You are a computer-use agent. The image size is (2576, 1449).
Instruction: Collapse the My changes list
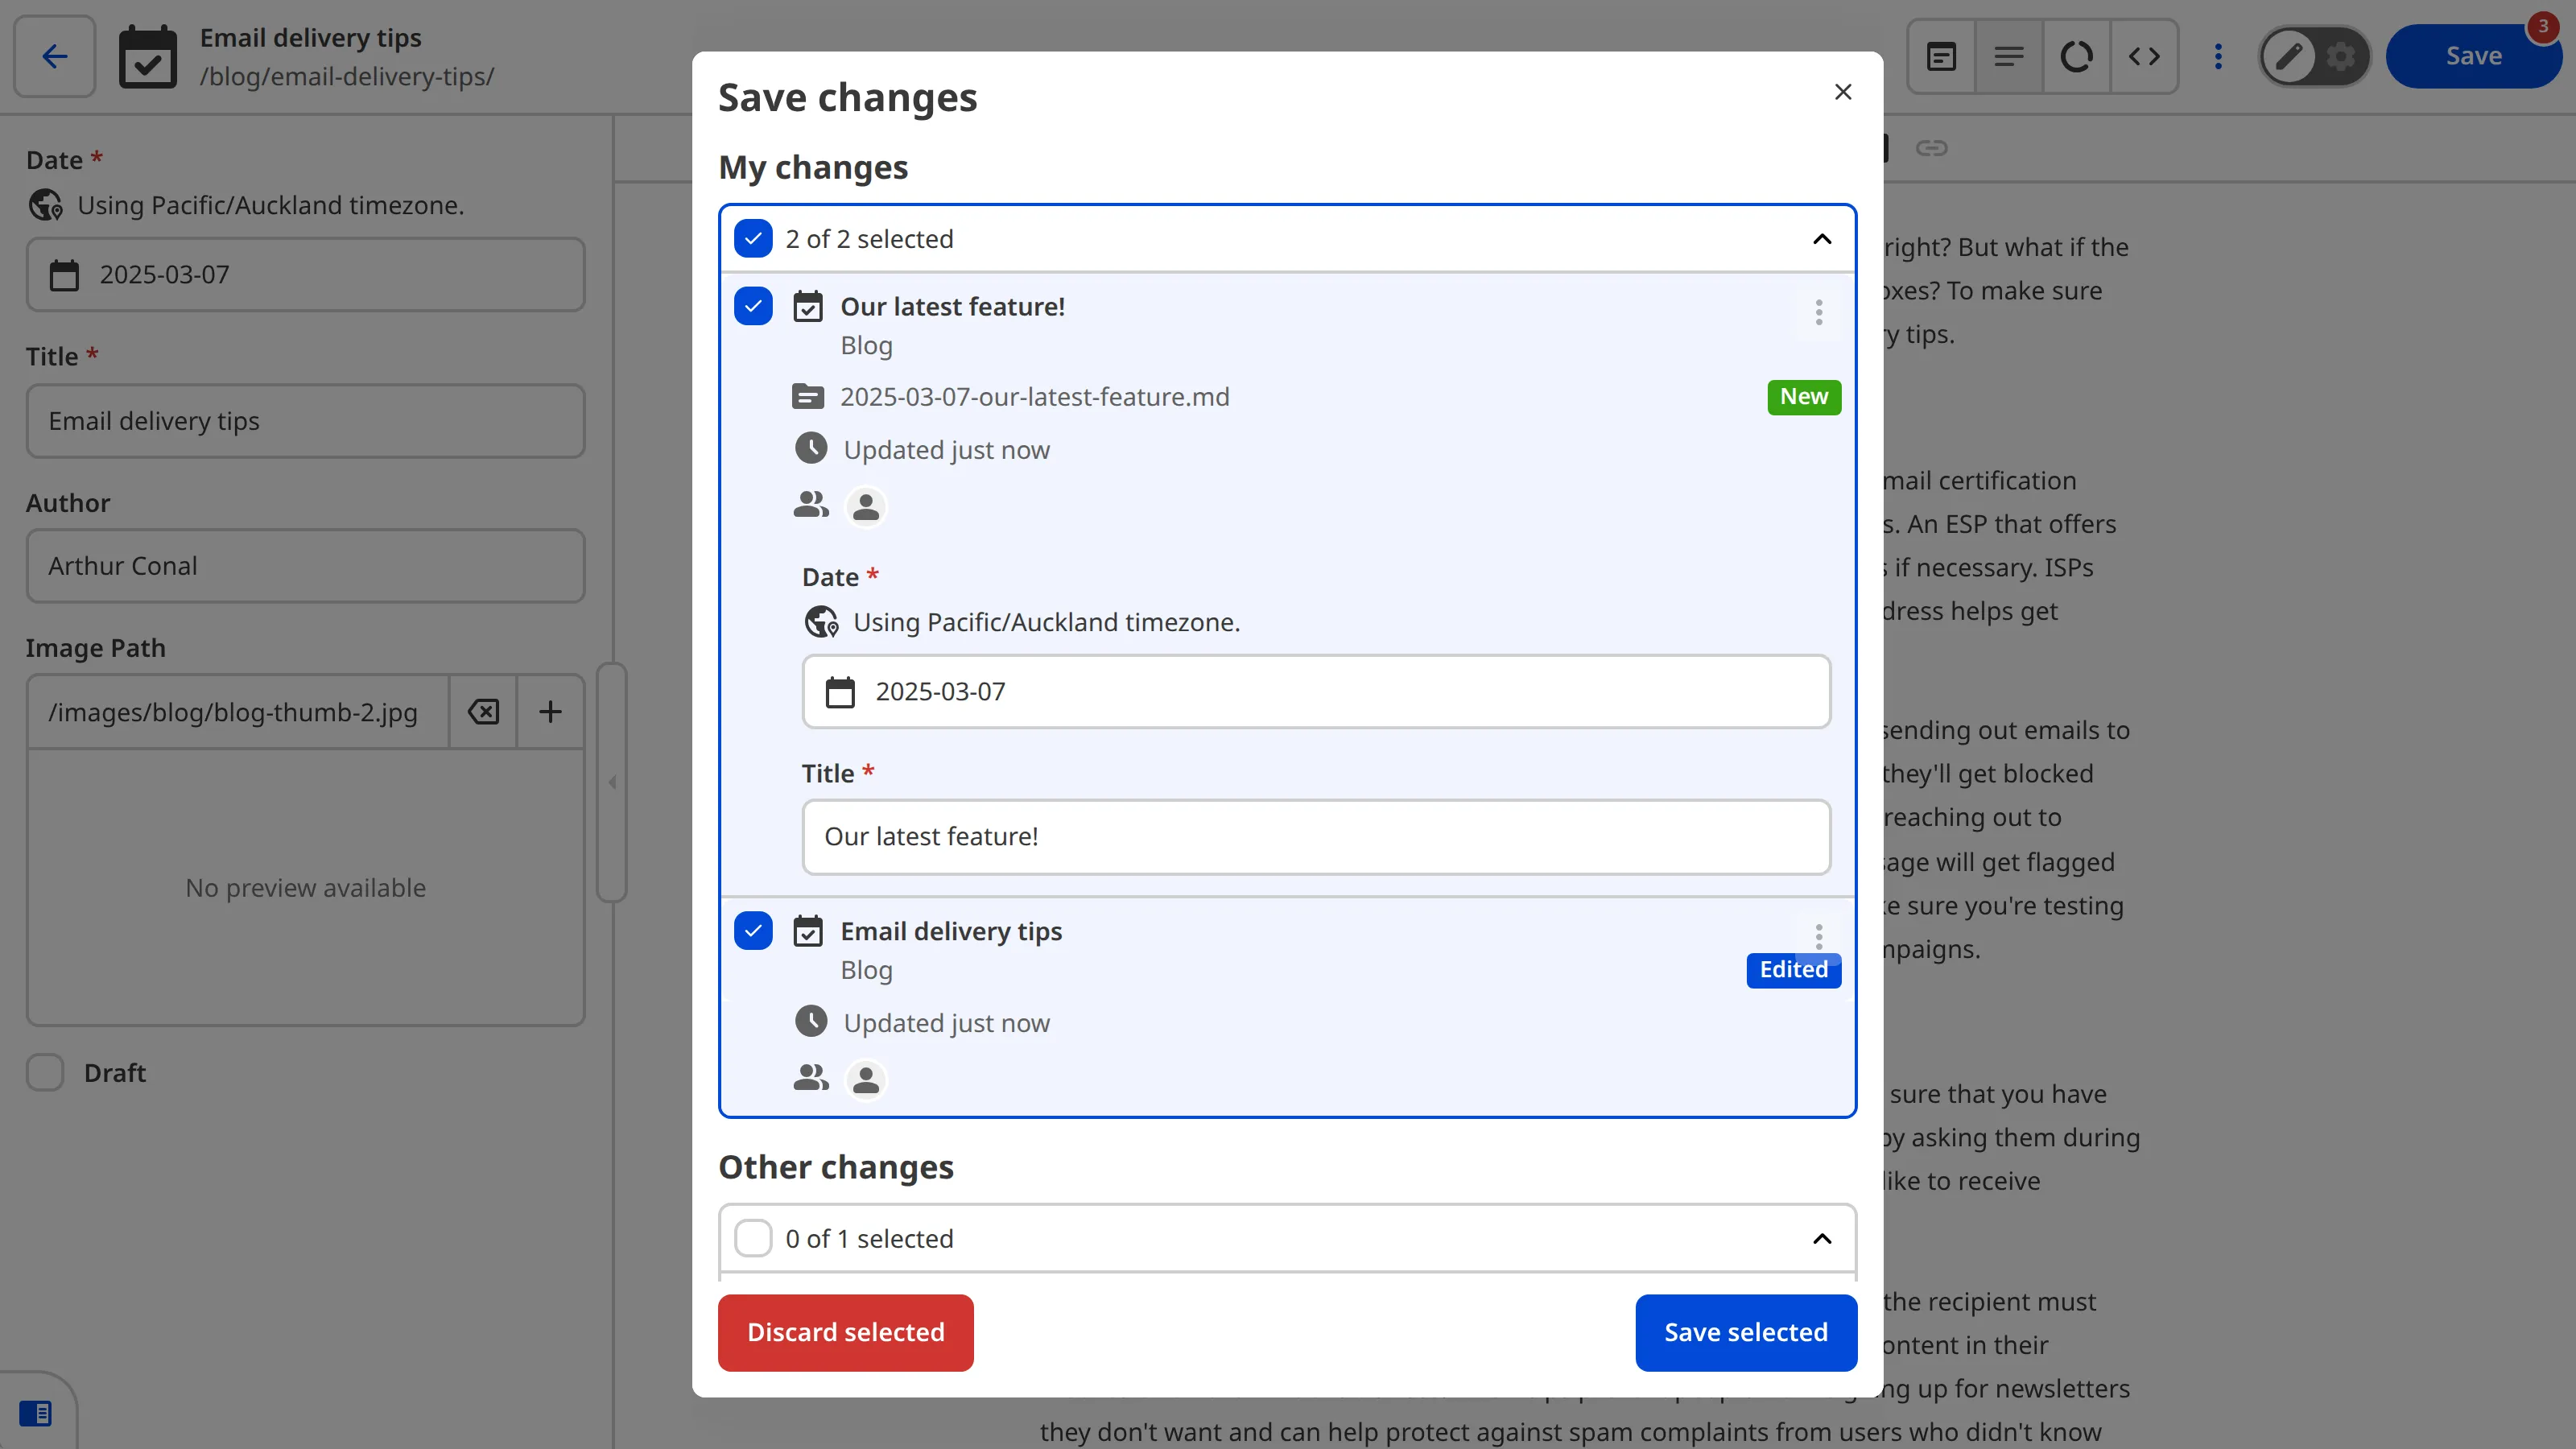[1822, 239]
